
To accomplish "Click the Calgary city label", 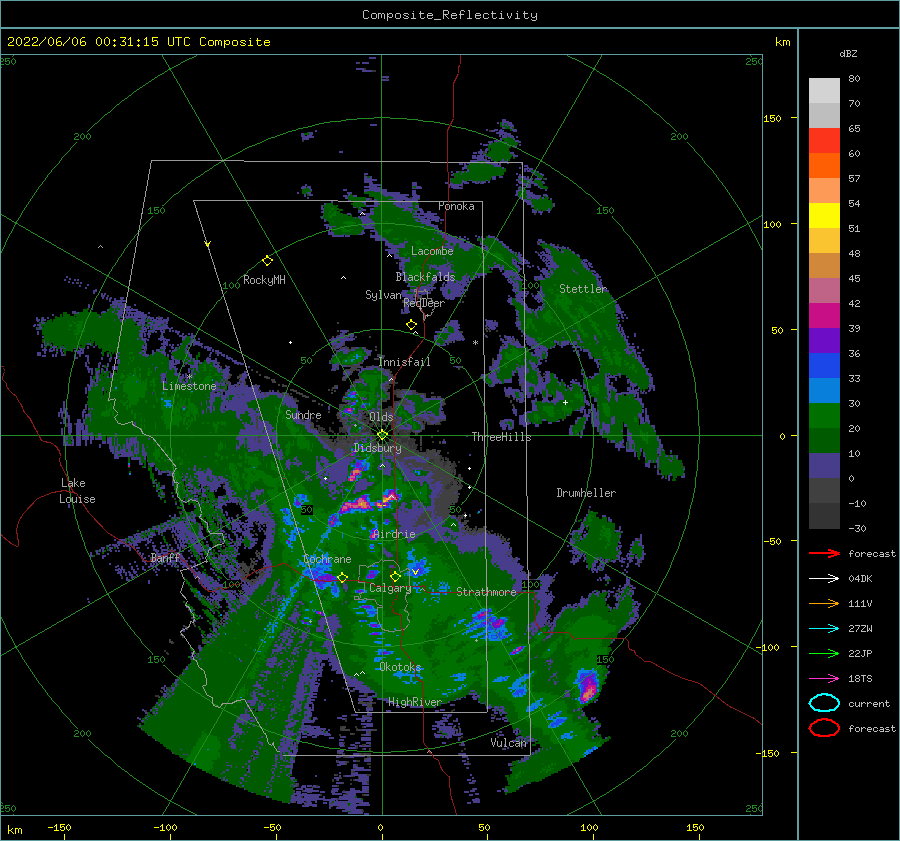I will point(390,588).
